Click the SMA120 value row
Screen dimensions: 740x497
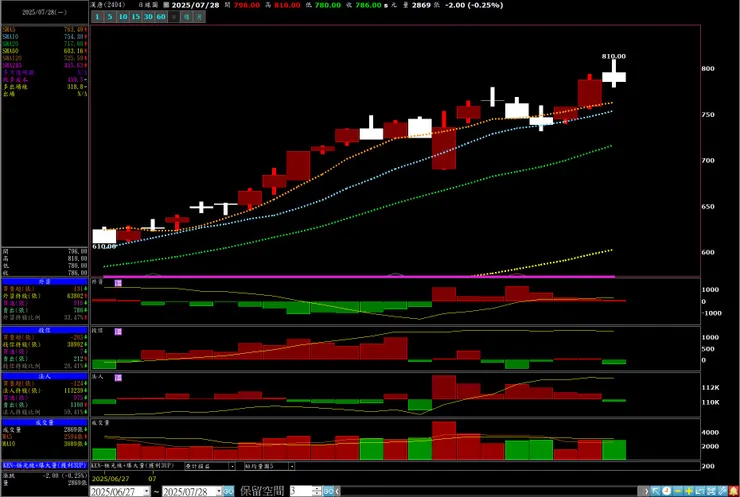[x=44, y=58]
